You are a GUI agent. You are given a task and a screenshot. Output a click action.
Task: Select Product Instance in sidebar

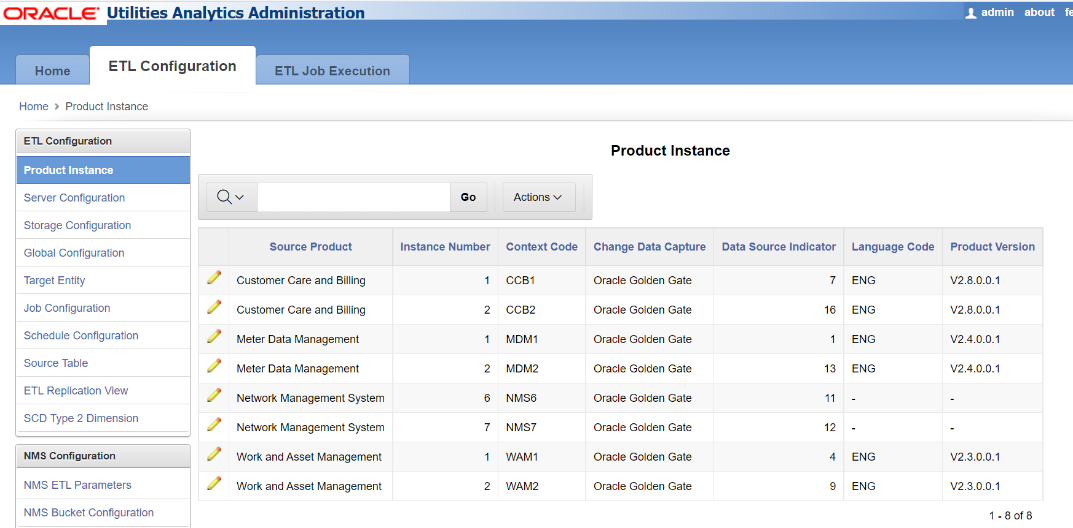(103, 170)
